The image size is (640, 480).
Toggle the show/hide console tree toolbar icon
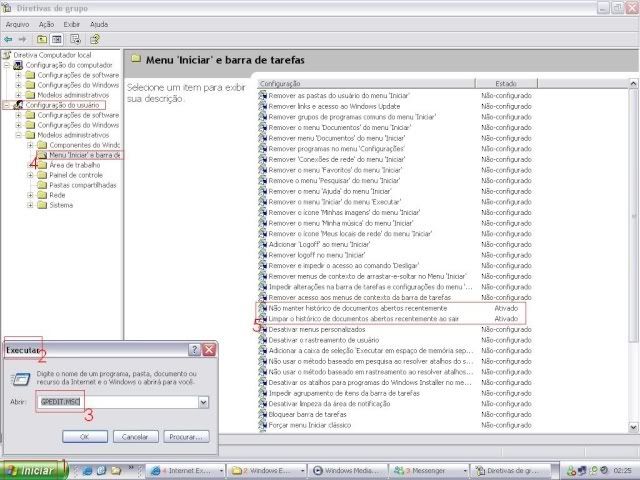click(59, 39)
